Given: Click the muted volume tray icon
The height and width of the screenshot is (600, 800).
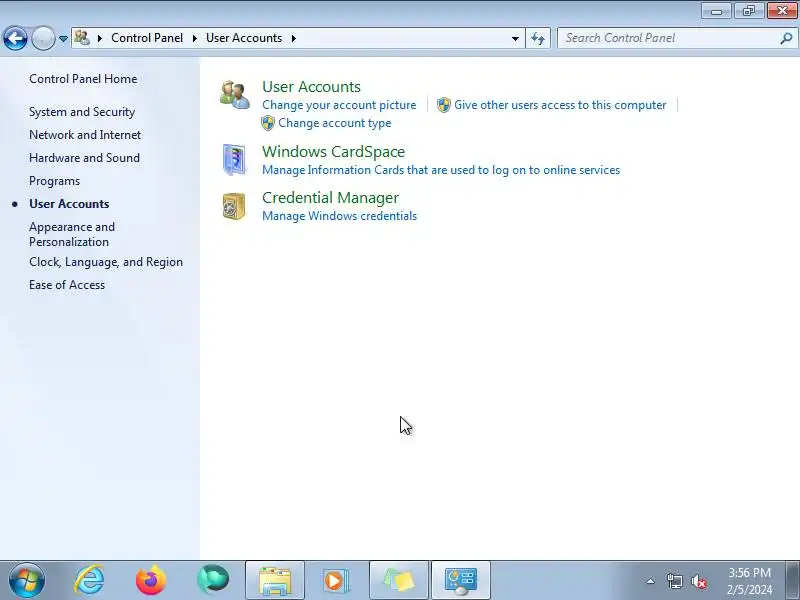Looking at the screenshot, I should (x=699, y=581).
